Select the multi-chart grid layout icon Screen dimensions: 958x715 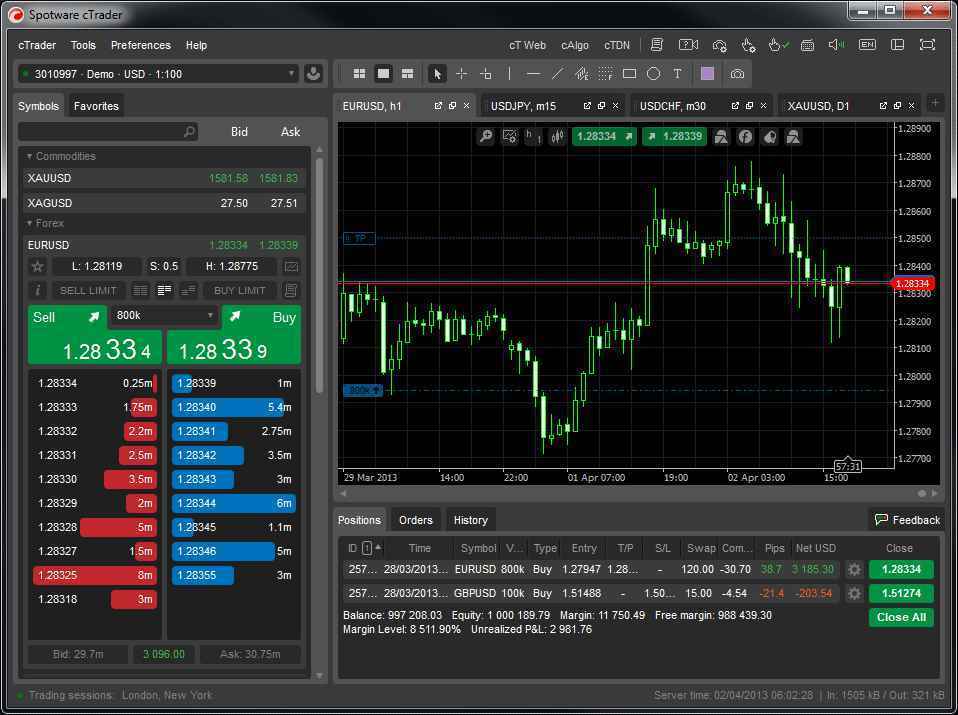click(x=359, y=73)
